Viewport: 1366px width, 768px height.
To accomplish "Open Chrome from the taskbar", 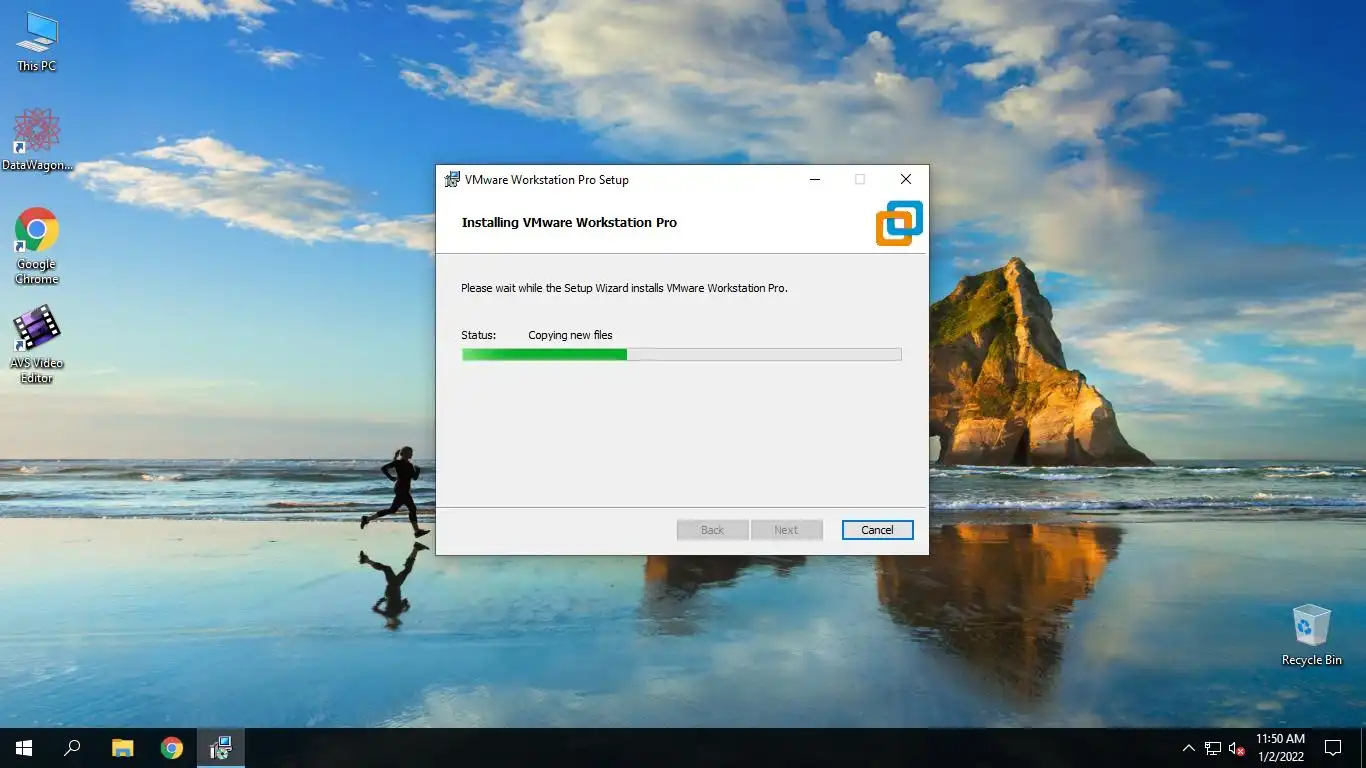I will pos(172,748).
